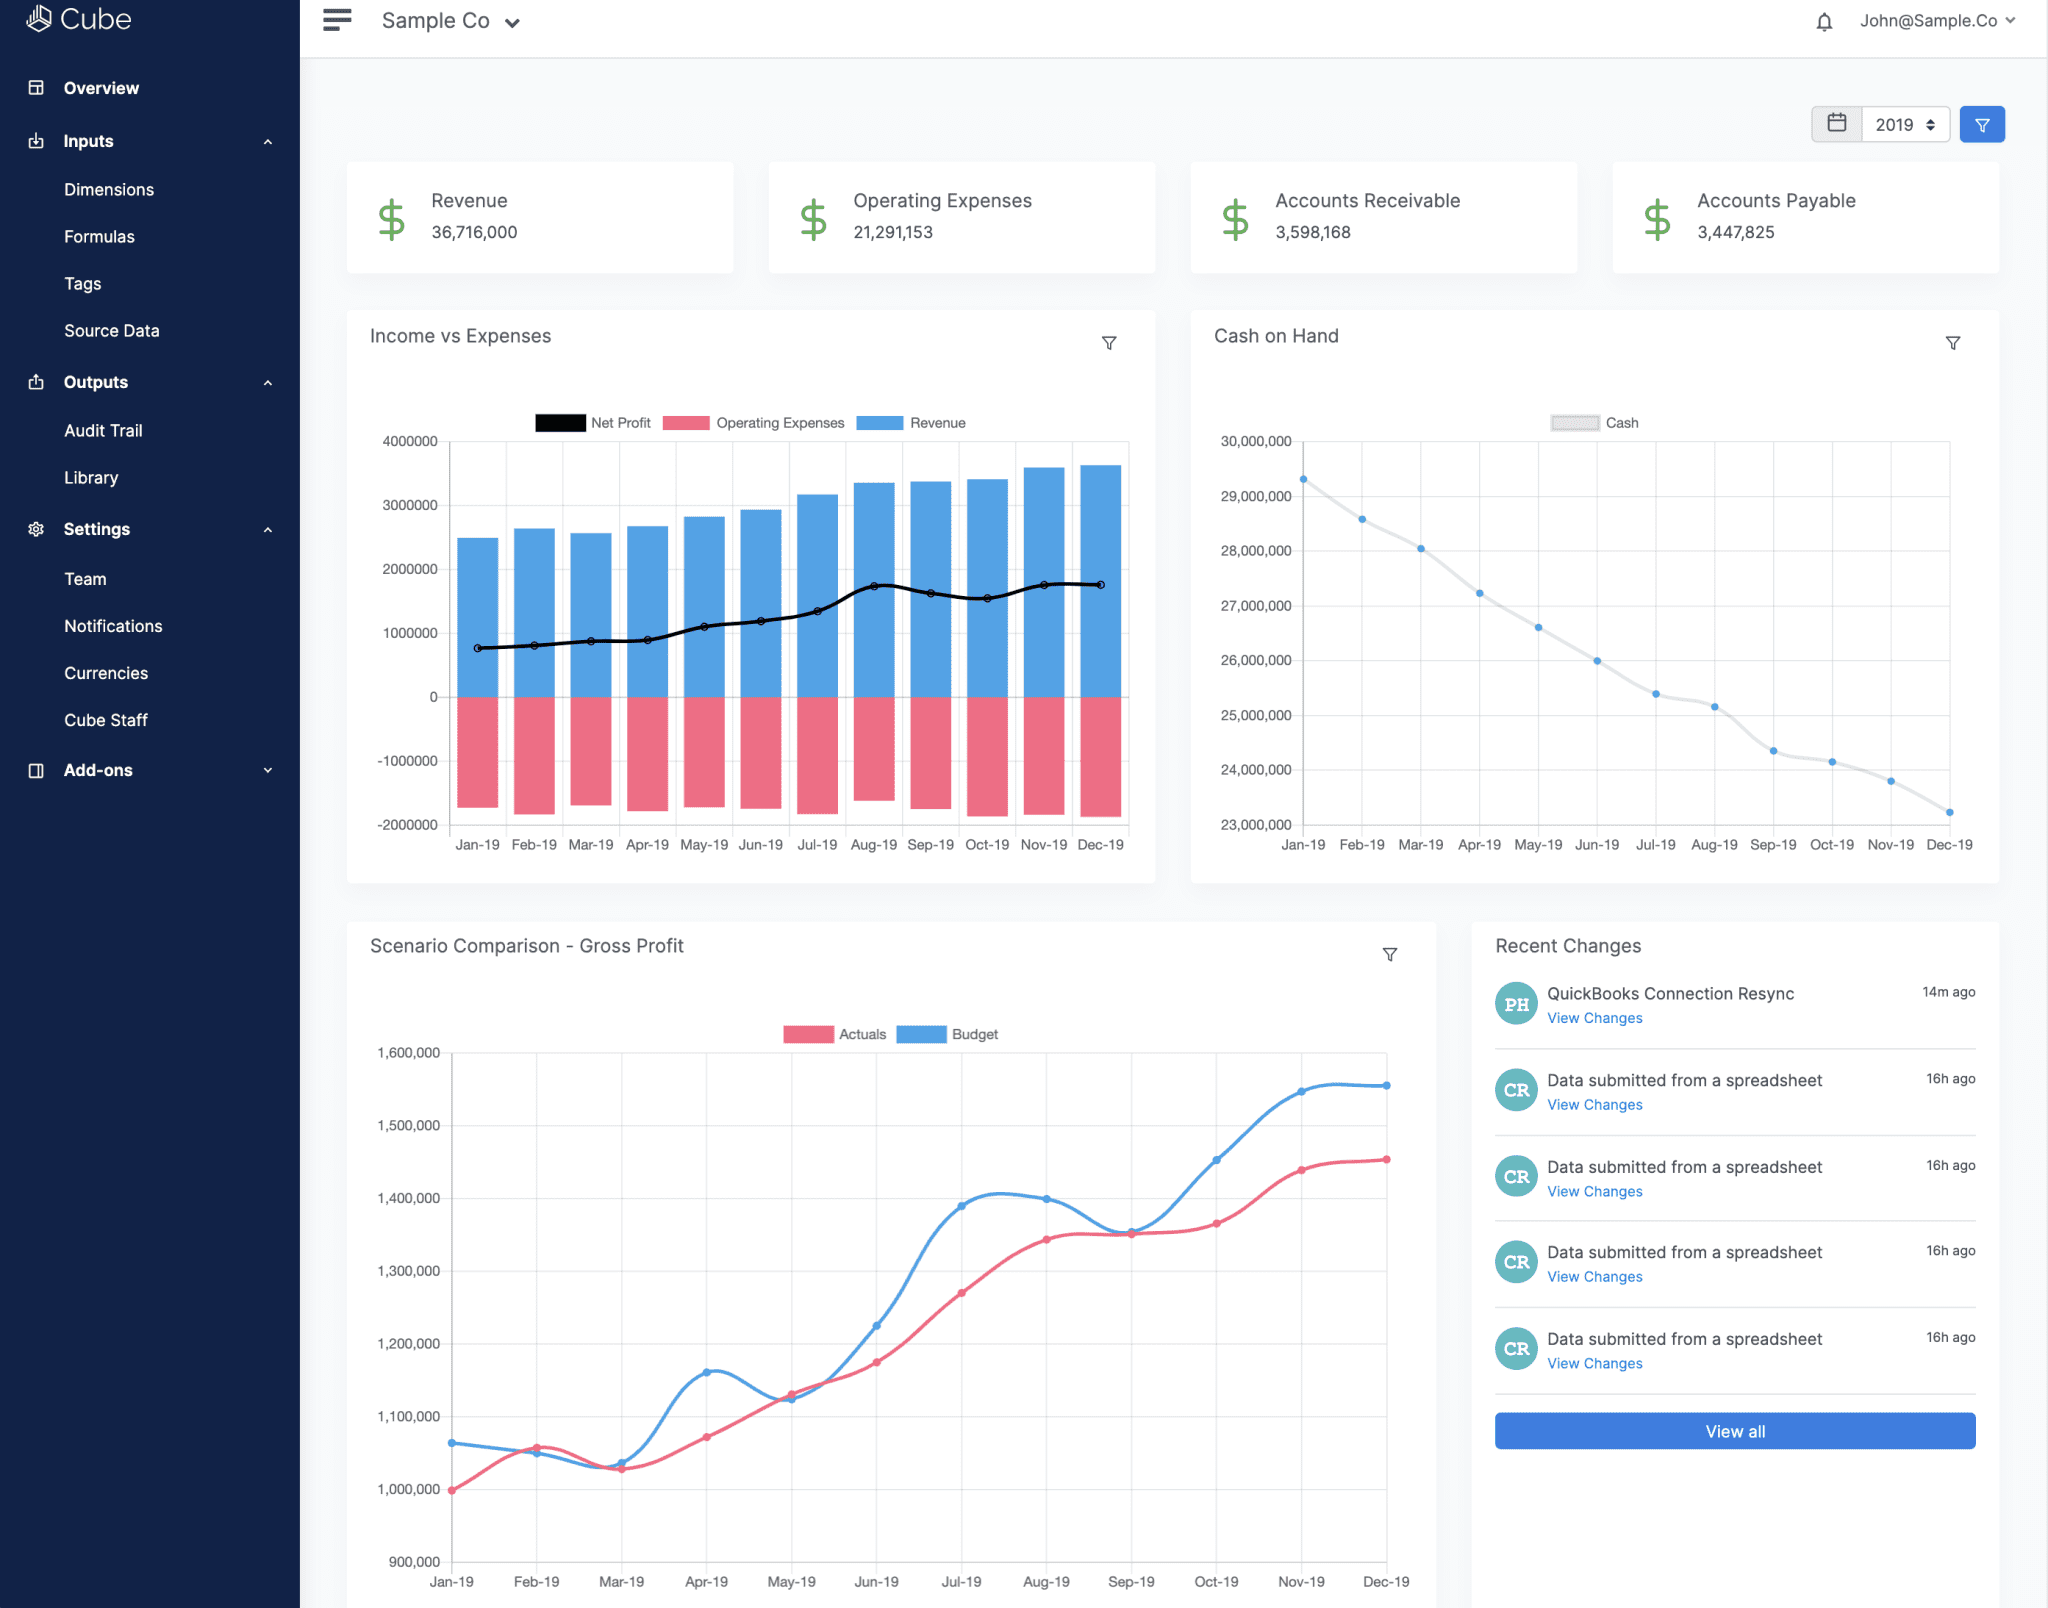This screenshot has height=1608, width=2048.
Task: Click the Settings gear icon in sidebar
Action: click(36, 528)
